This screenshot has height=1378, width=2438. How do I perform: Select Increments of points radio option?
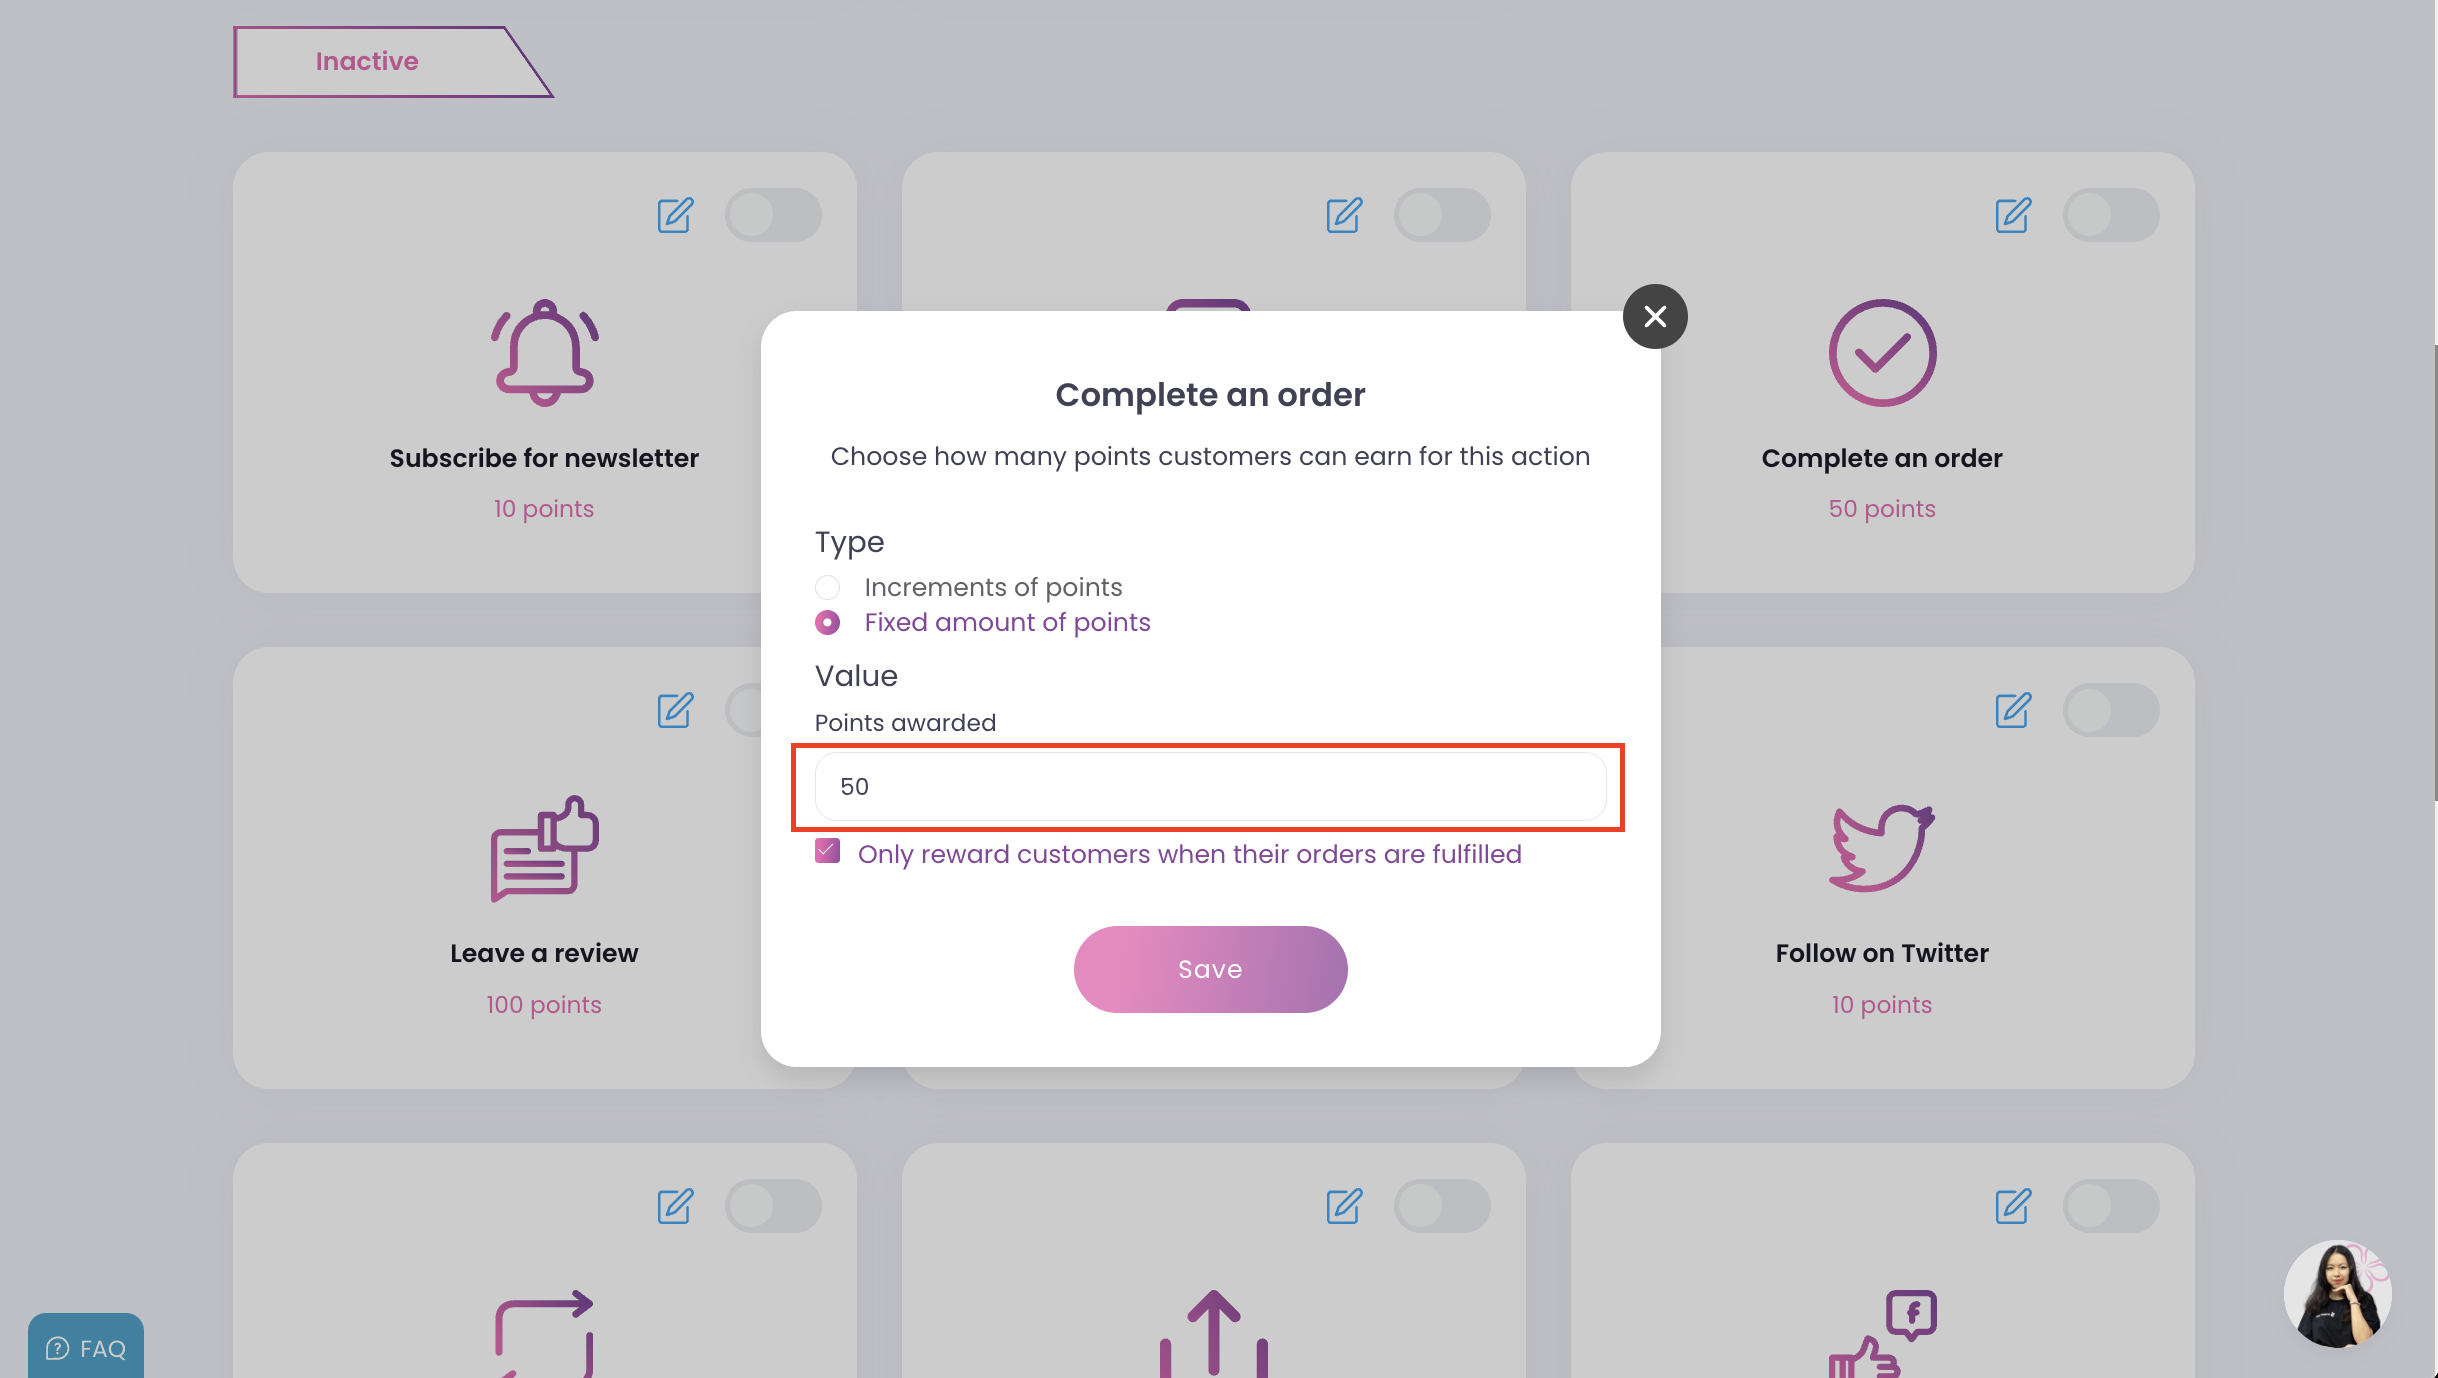(x=827, y=587)
